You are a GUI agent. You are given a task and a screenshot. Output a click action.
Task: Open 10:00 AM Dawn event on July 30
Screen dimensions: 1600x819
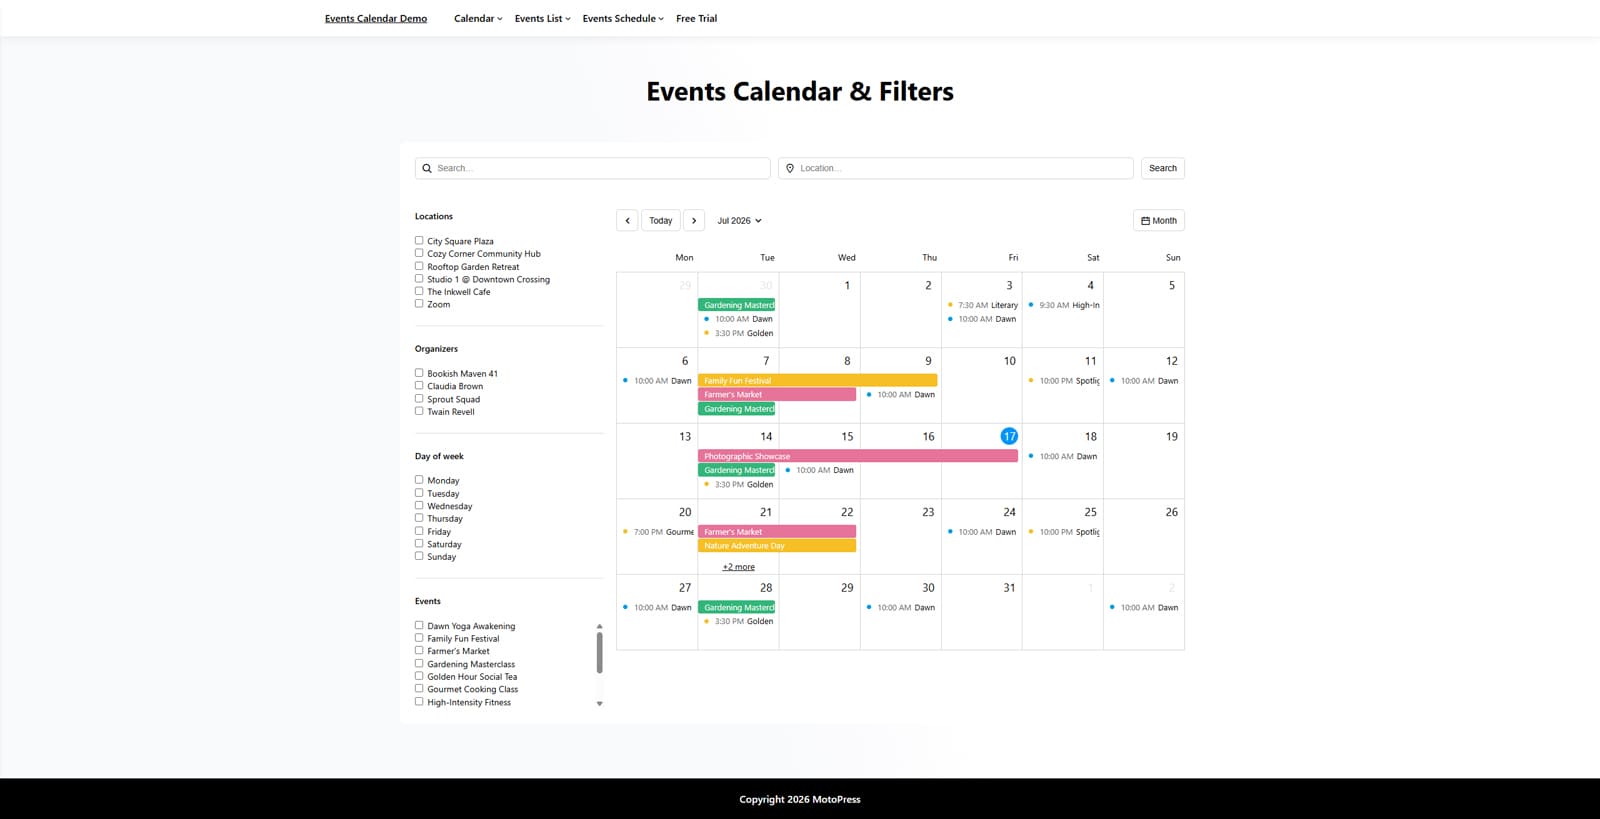tap(900, 607)
